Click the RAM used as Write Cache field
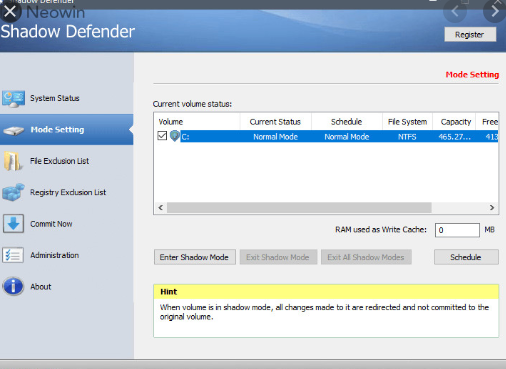This screenshot has height=369, width=506. point(457,230)
